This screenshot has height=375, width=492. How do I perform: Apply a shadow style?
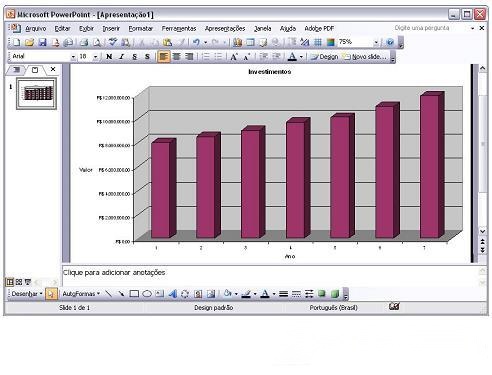322,294
